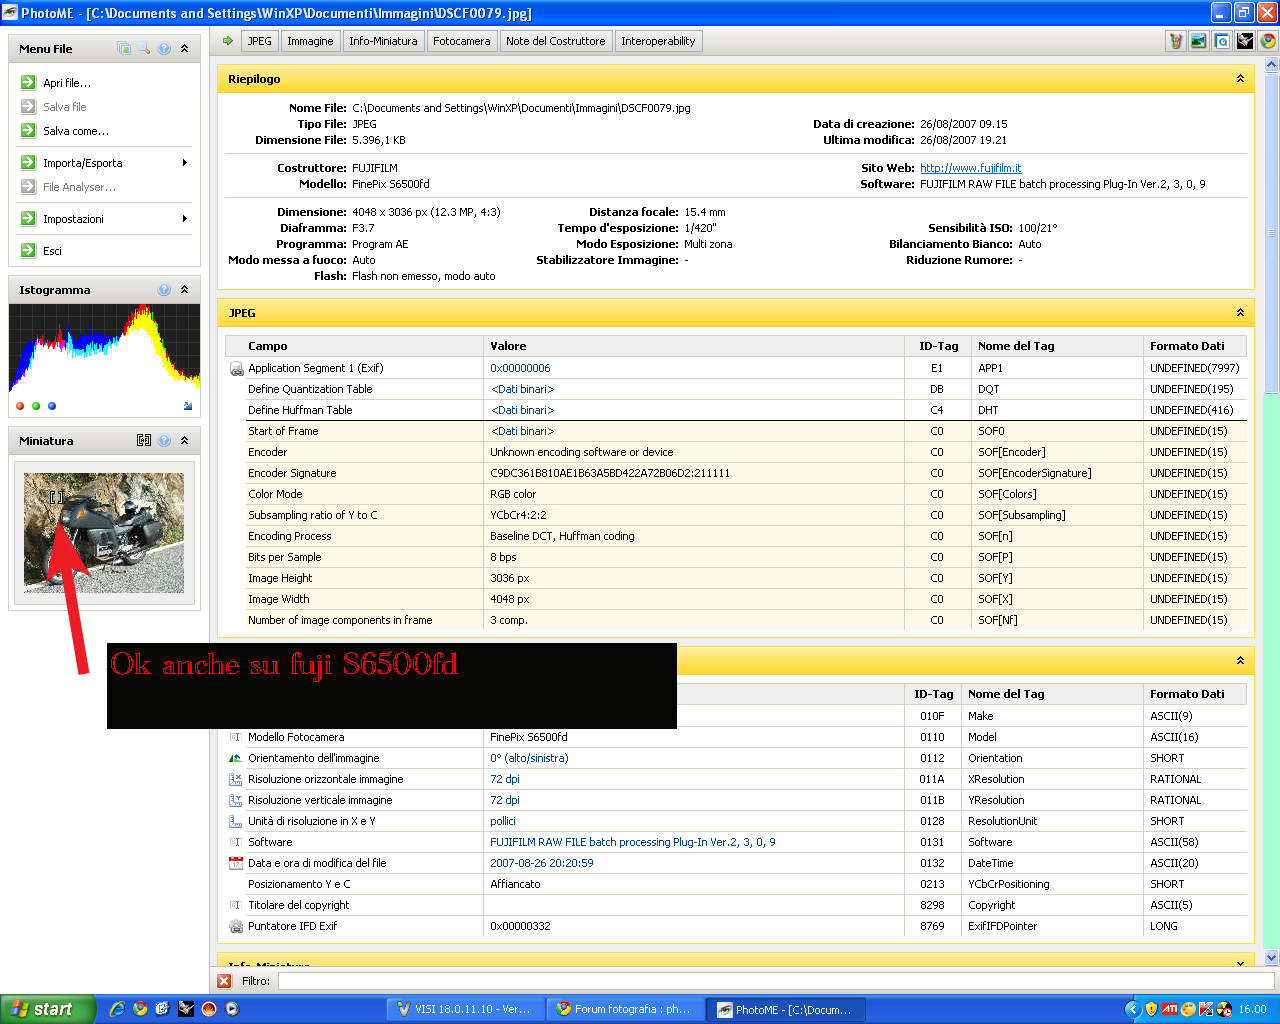The width and height of the screenshot is (1280, 1024).
Task: Click Apri file... in Menu File
Action: click(66, 83)
